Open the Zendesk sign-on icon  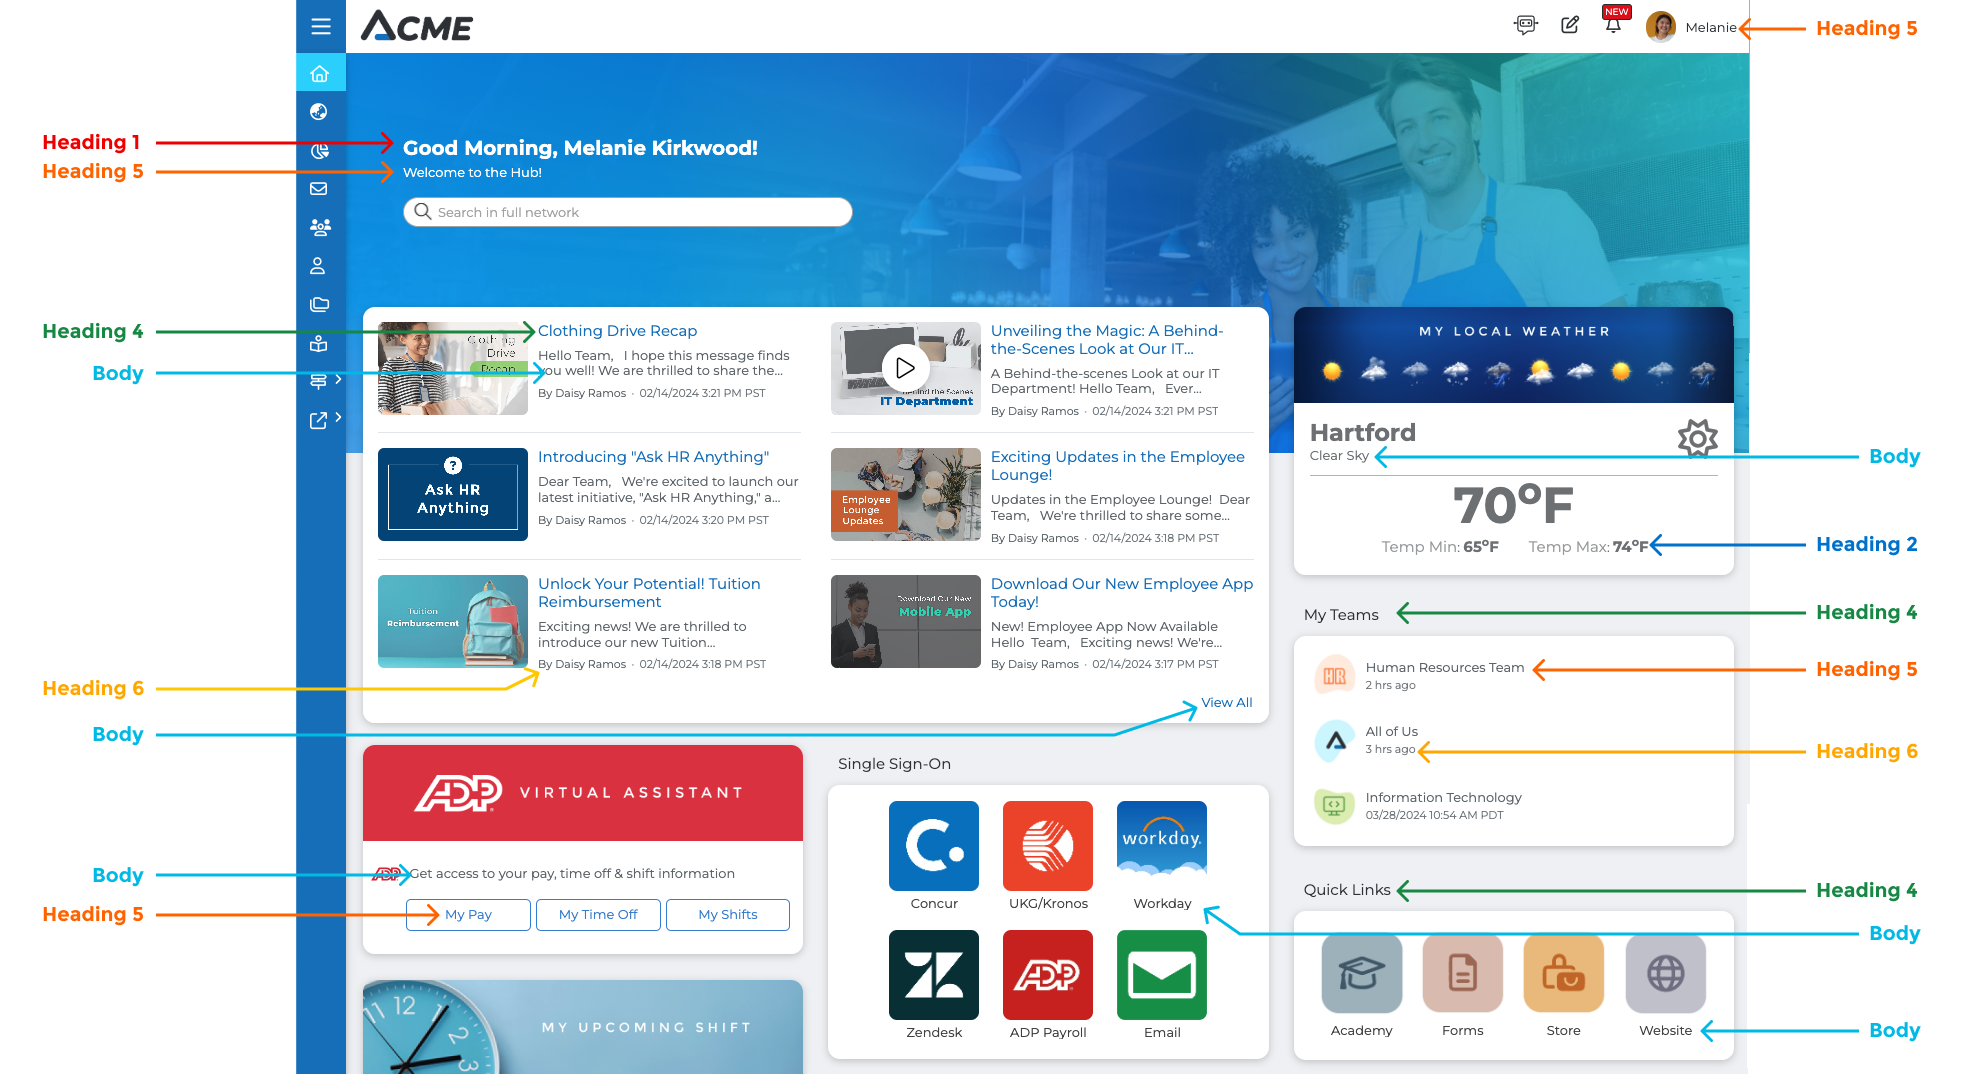[933, 975]
